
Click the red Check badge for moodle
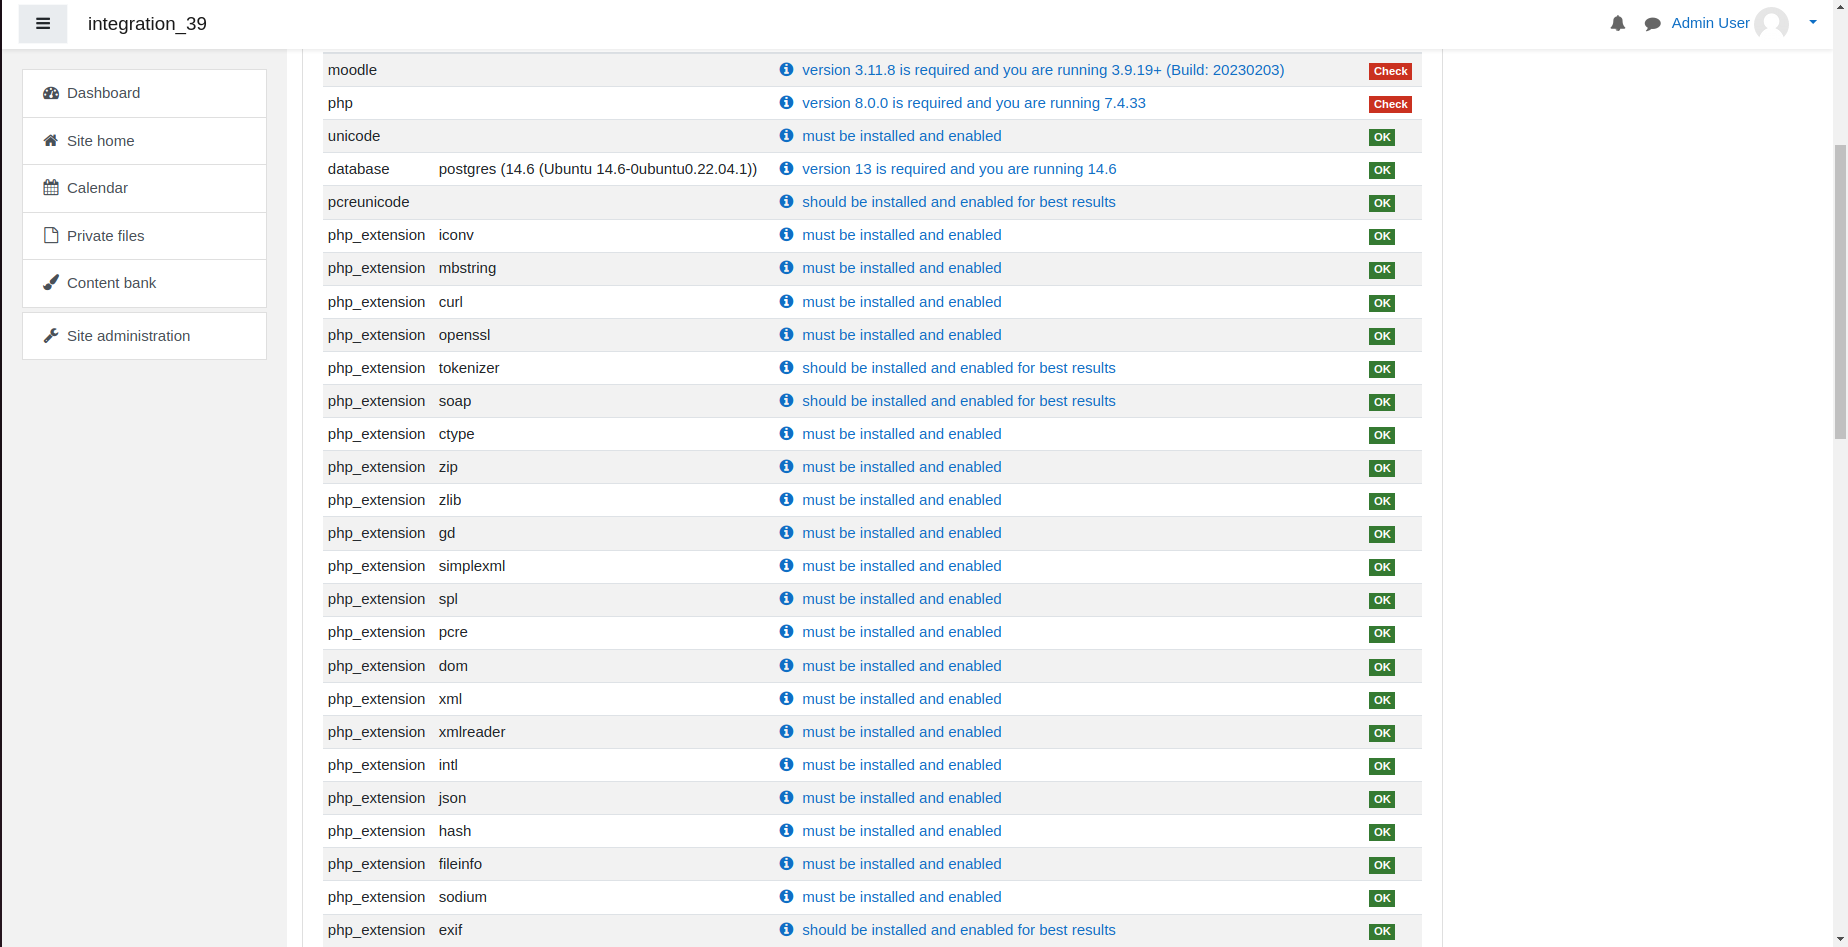(1390, 71)
